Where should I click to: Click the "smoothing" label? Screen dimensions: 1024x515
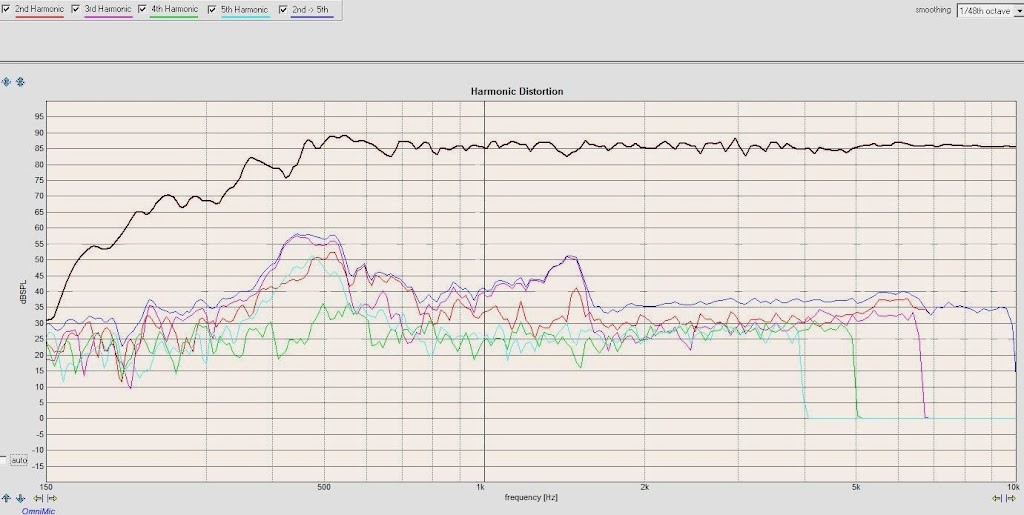(933, 10)
